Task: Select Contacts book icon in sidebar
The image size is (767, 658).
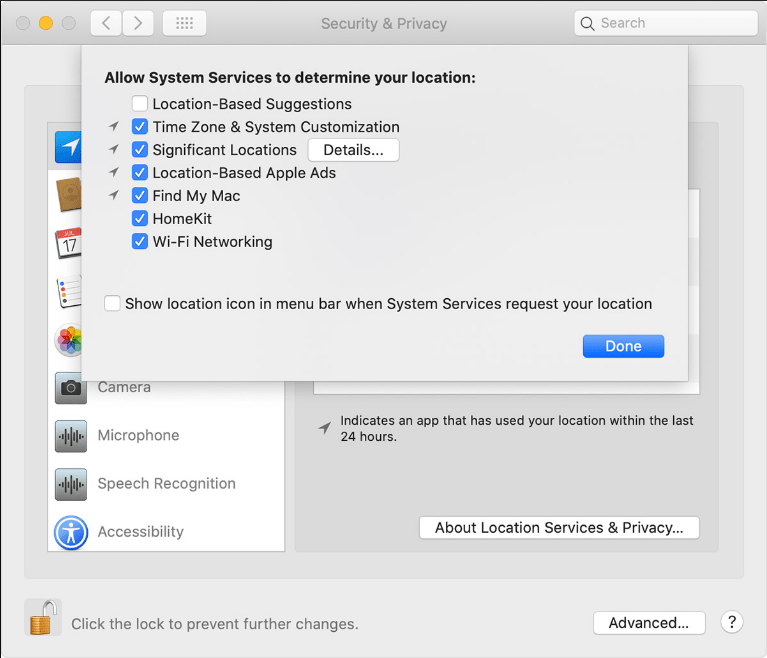Action: [x=68, y=195]
